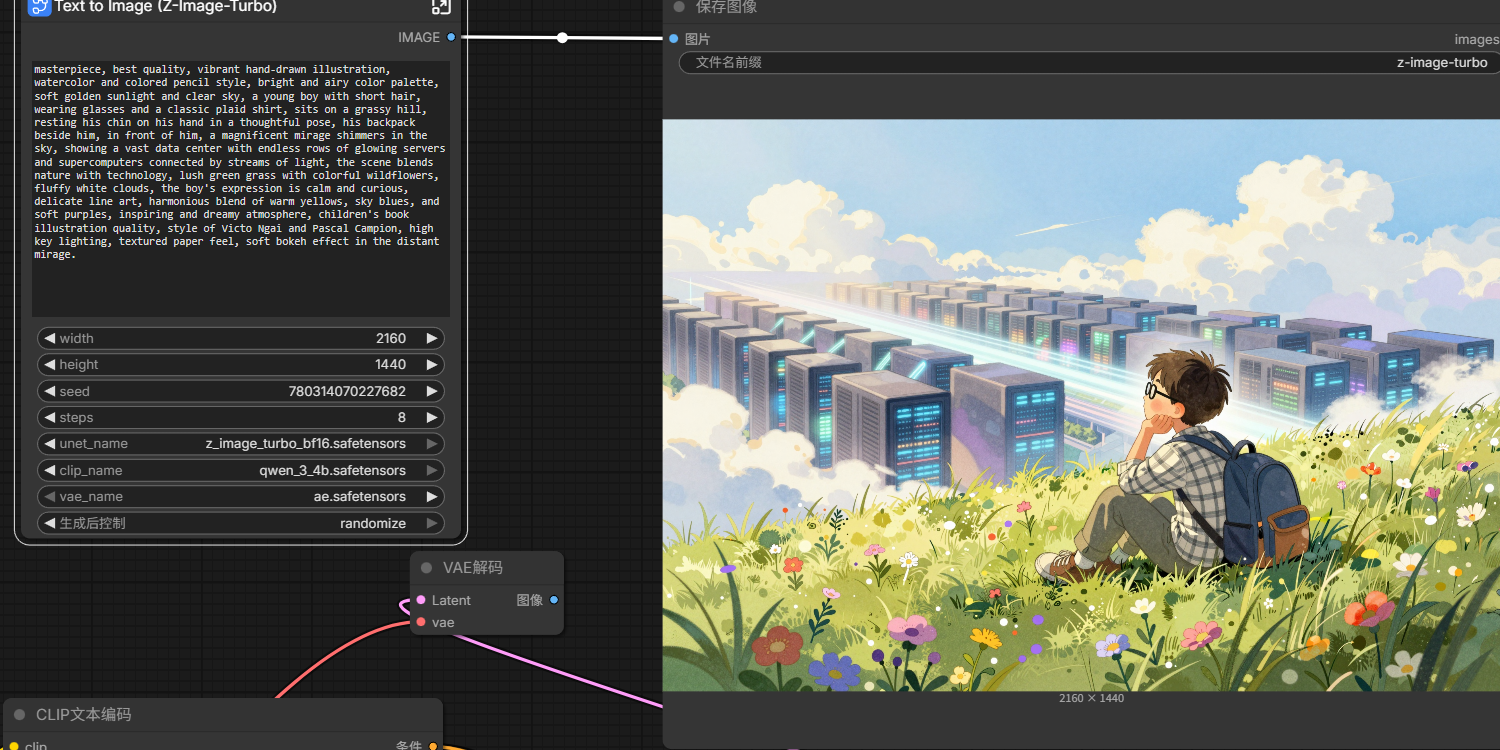1500x750 pixels.
Task: Click the IMAGE output port dot
Action: 451,37
